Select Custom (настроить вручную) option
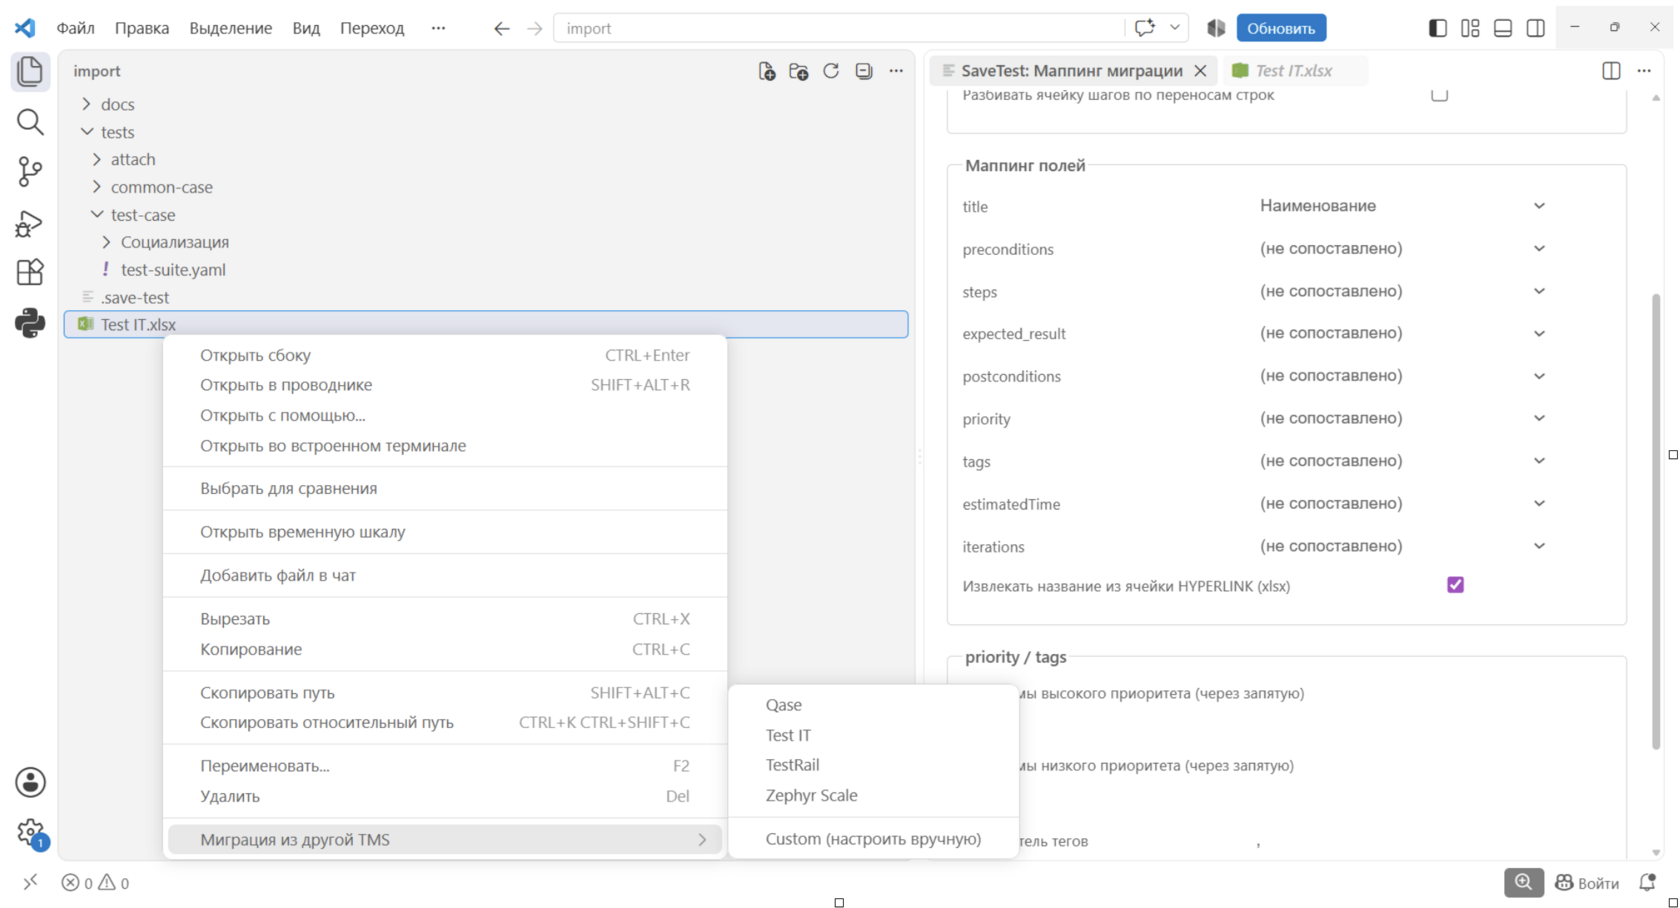 (874, 839)
